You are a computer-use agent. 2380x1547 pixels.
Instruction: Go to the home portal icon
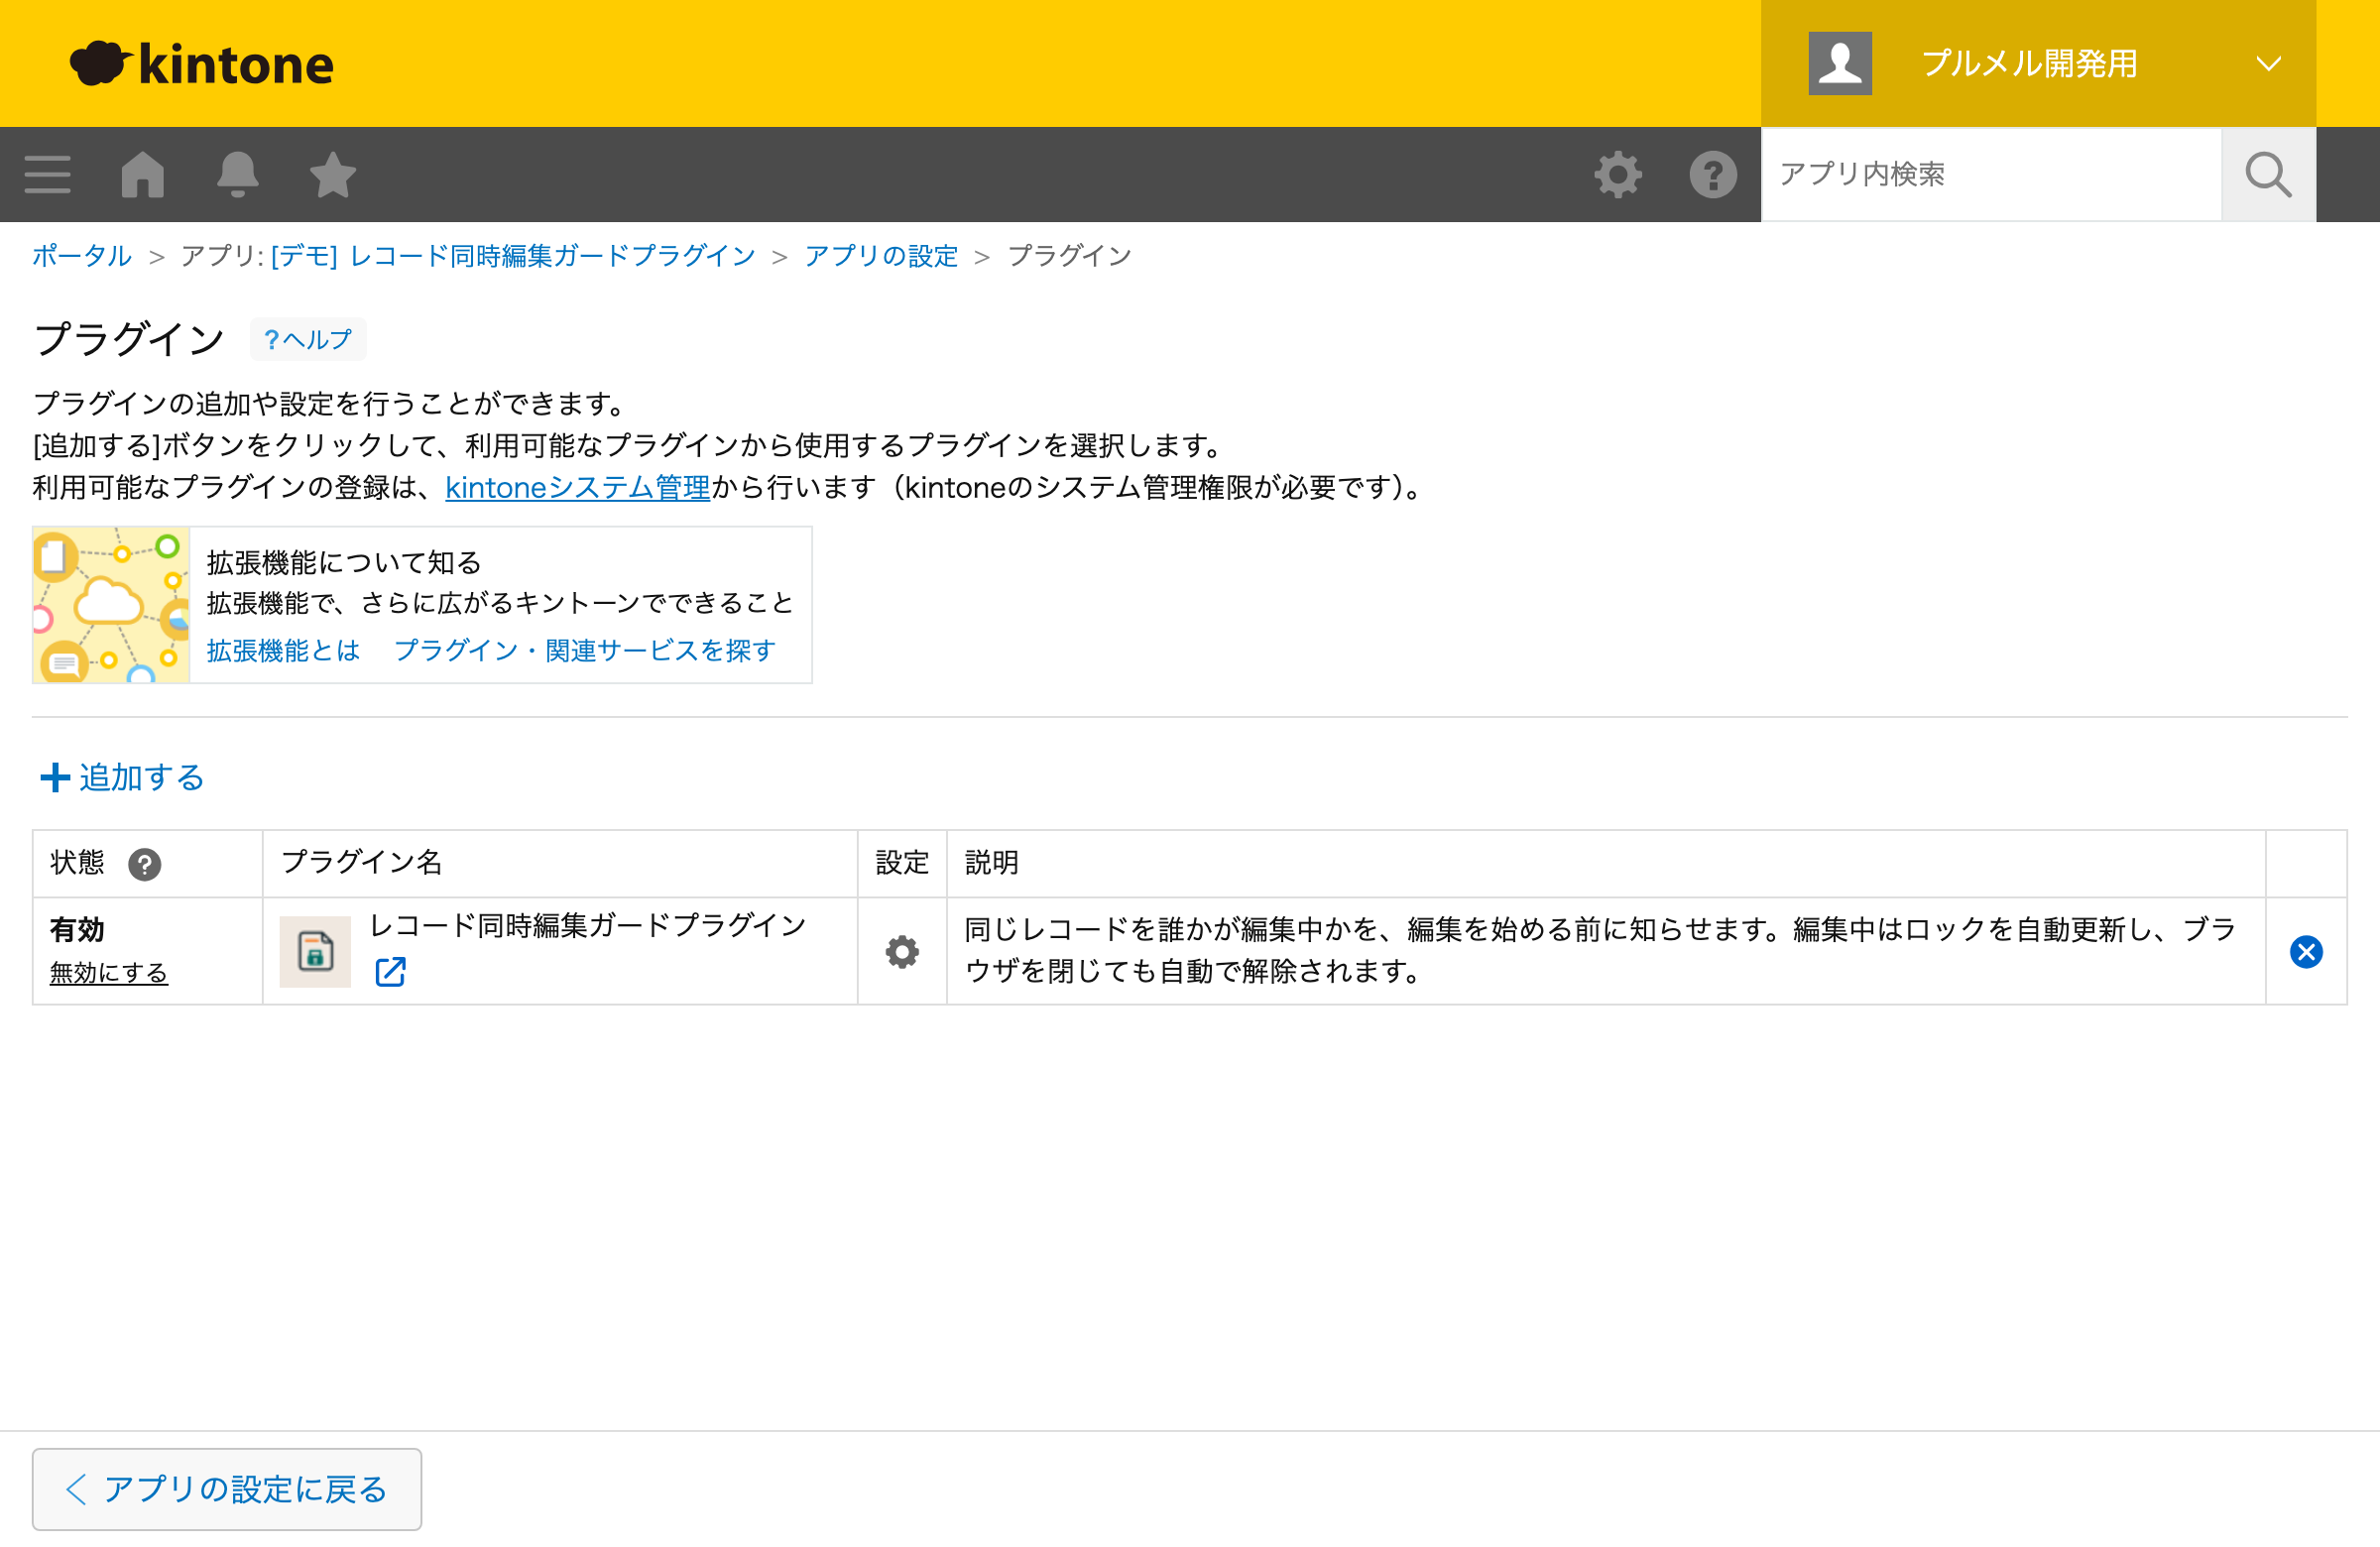(x=142, y=174)
